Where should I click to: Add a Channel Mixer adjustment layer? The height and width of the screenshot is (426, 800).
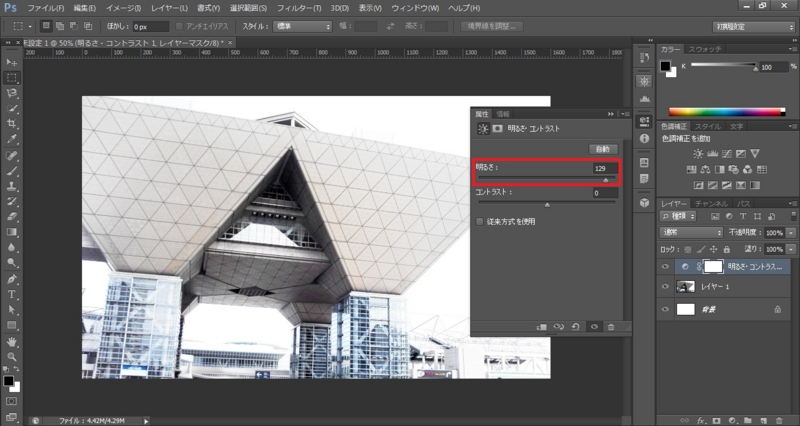point(747,169)
